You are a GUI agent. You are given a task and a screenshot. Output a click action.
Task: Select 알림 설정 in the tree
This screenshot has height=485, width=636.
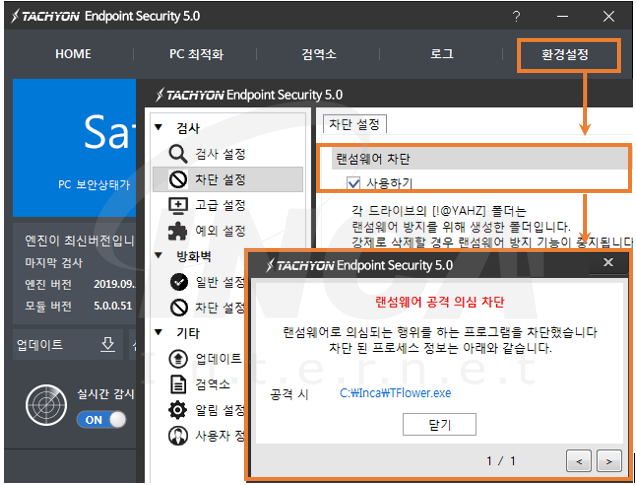click(x=220, y=410)
